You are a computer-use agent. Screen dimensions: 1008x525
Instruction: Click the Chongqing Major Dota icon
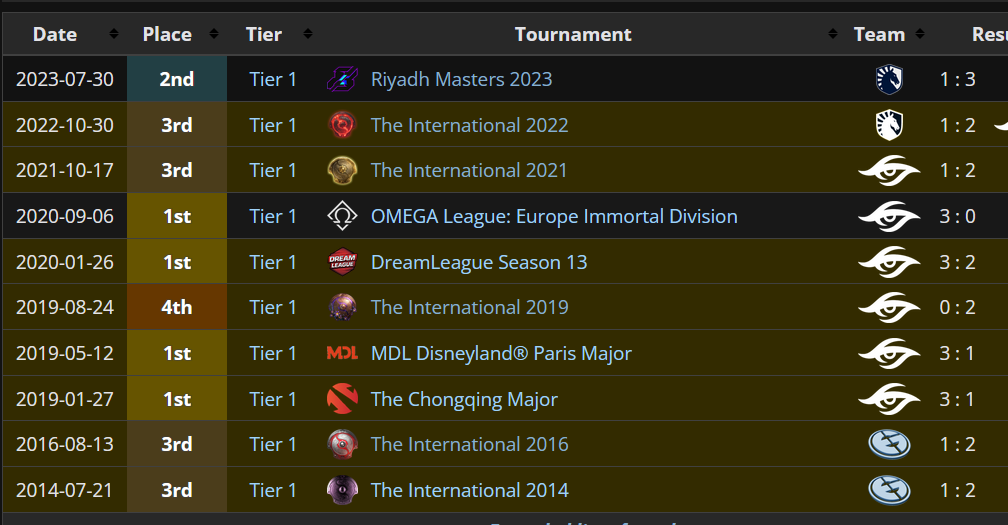pos(342,399)
